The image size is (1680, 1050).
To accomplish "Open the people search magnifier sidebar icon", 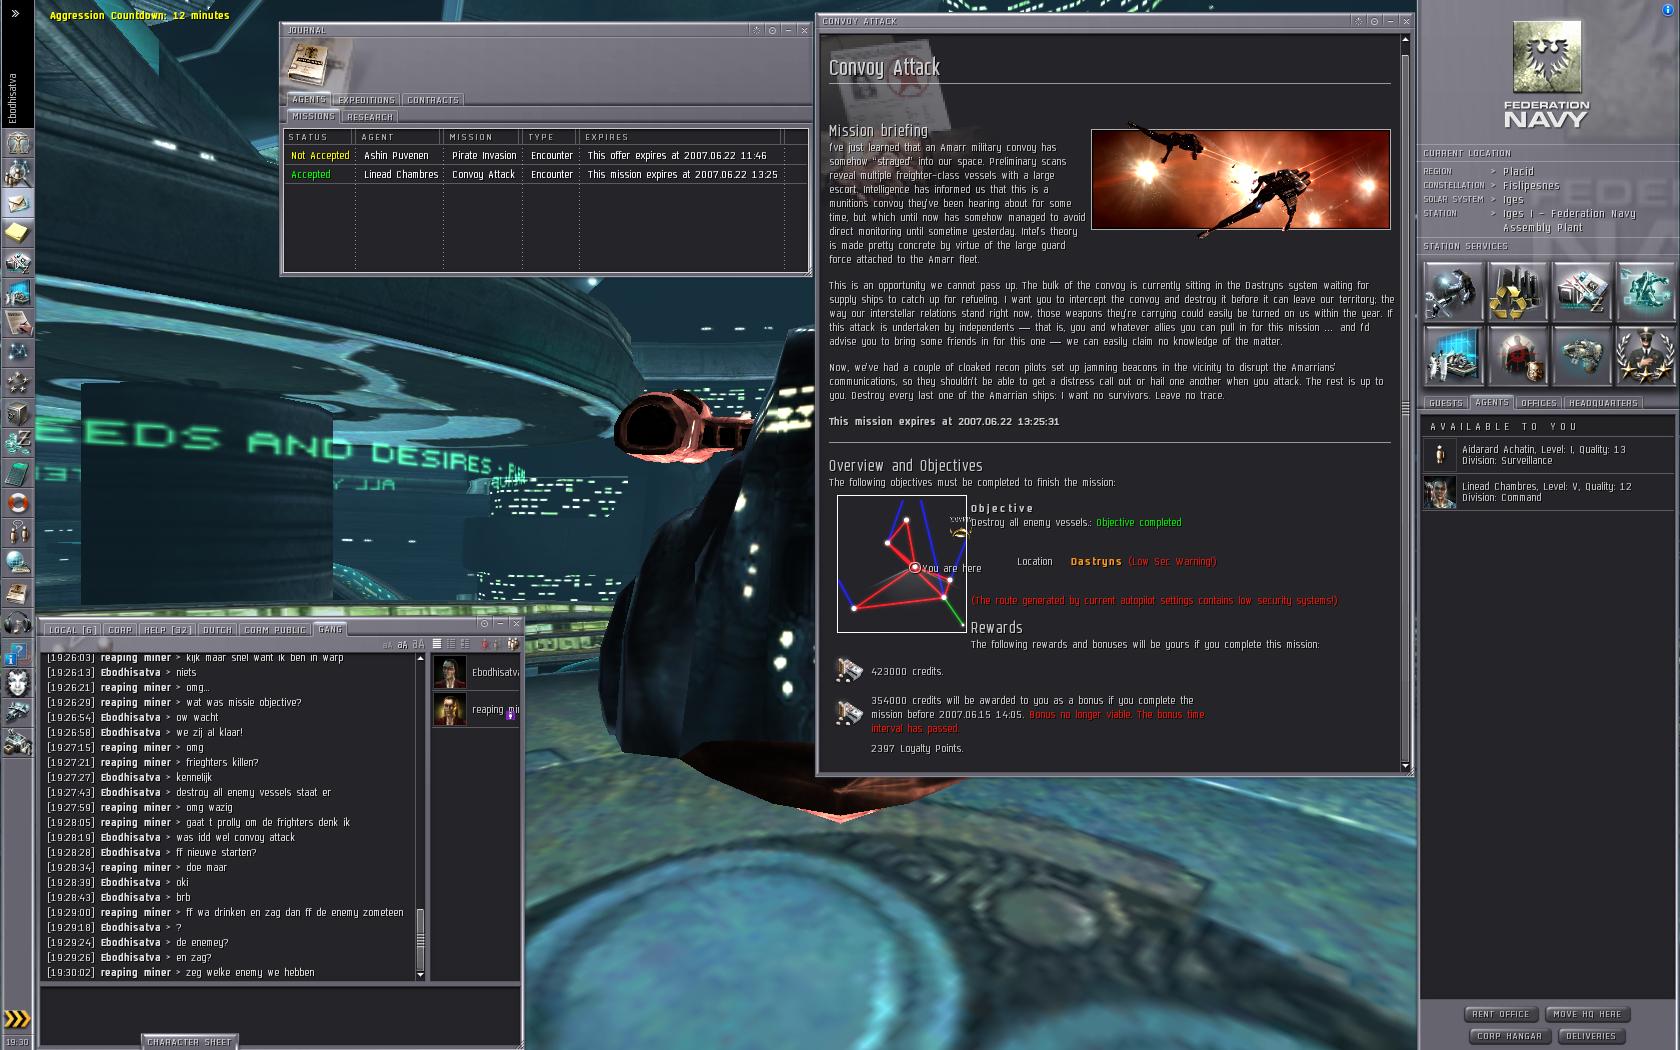I will click(18, 173).
